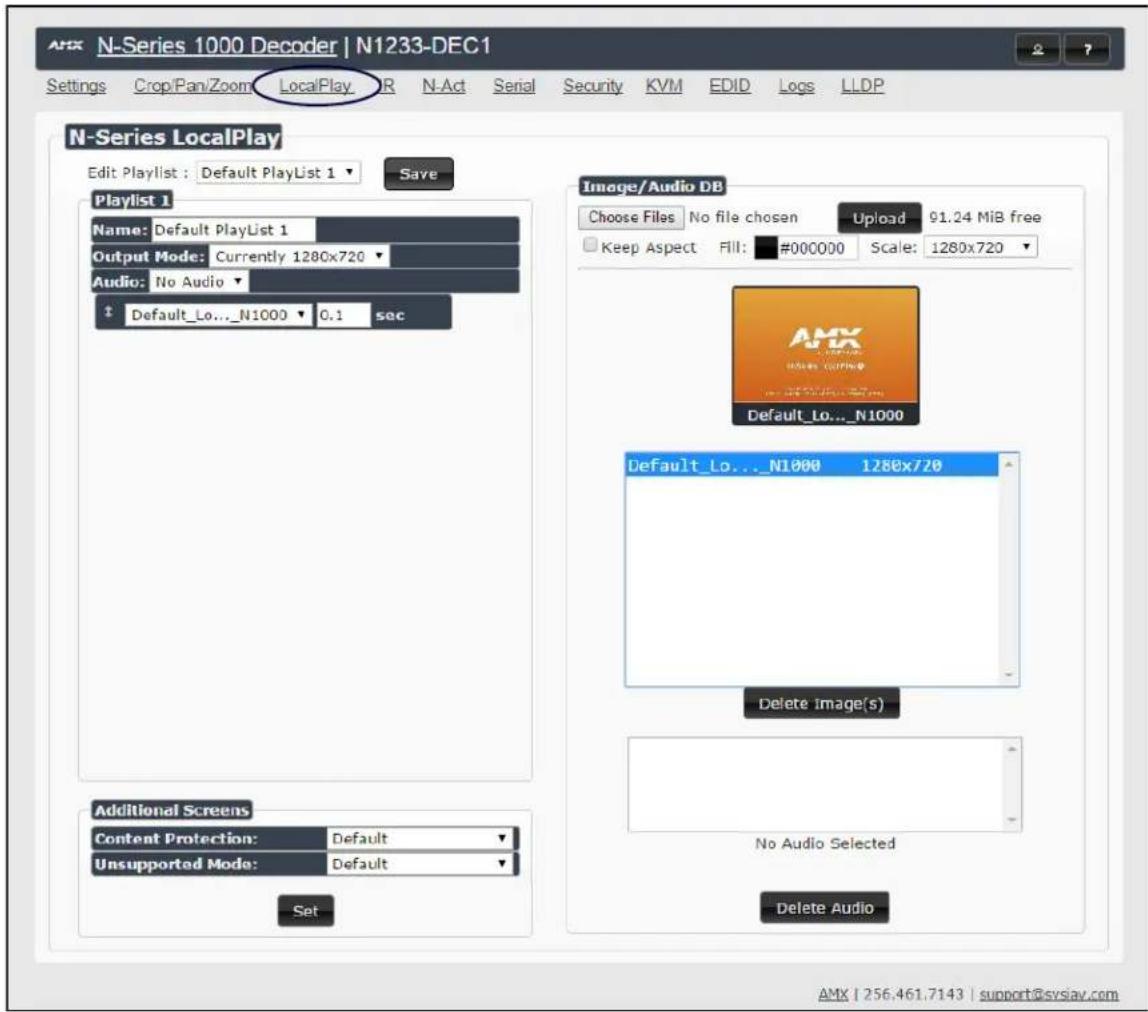Click the AMX logo in header

coord(65,45)
